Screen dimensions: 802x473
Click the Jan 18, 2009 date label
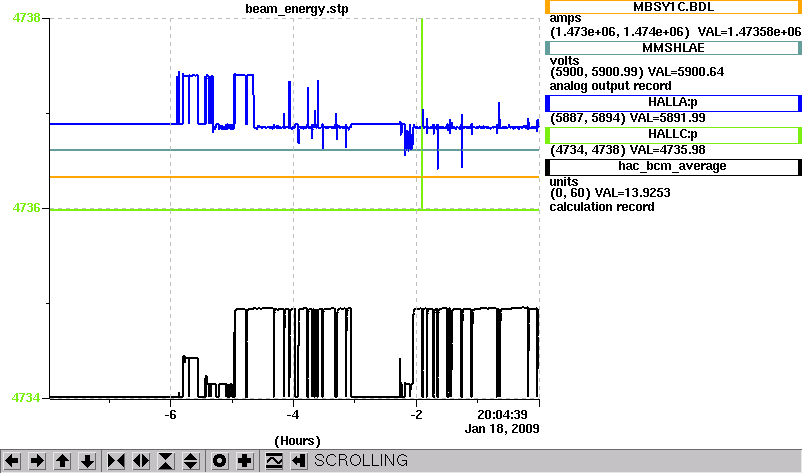tap(502, 429)
